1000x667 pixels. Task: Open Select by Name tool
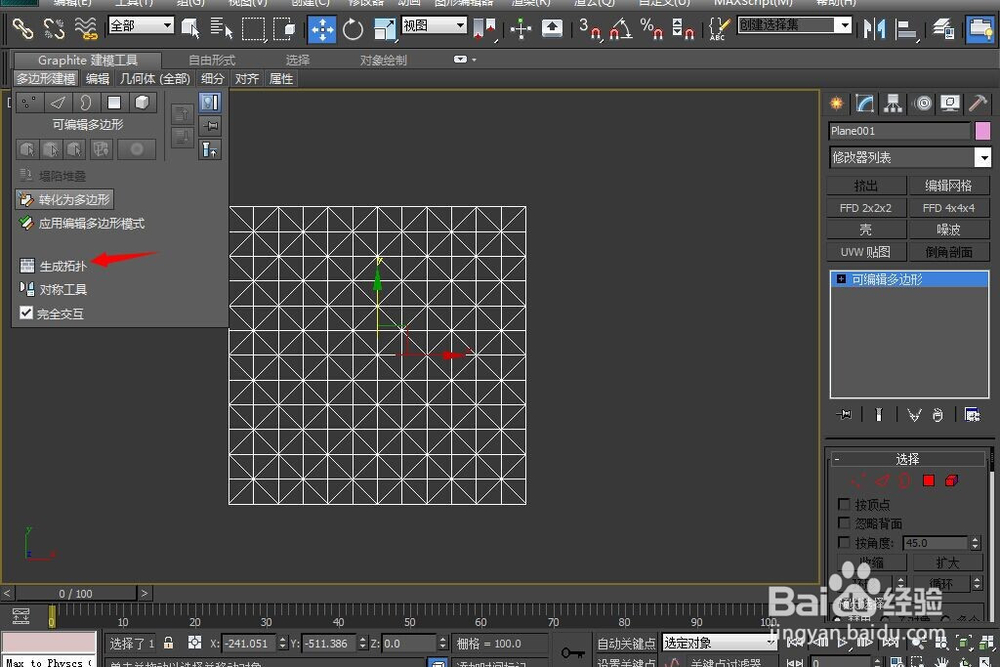coord(221,29)
